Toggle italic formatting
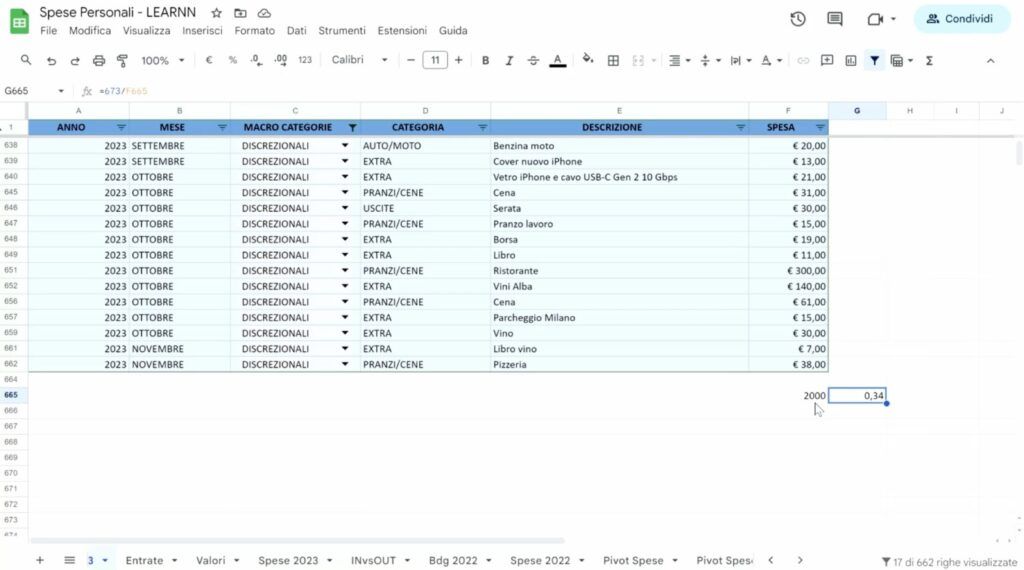This screenshot has width=1024, height=570. (x=509, y=60)
